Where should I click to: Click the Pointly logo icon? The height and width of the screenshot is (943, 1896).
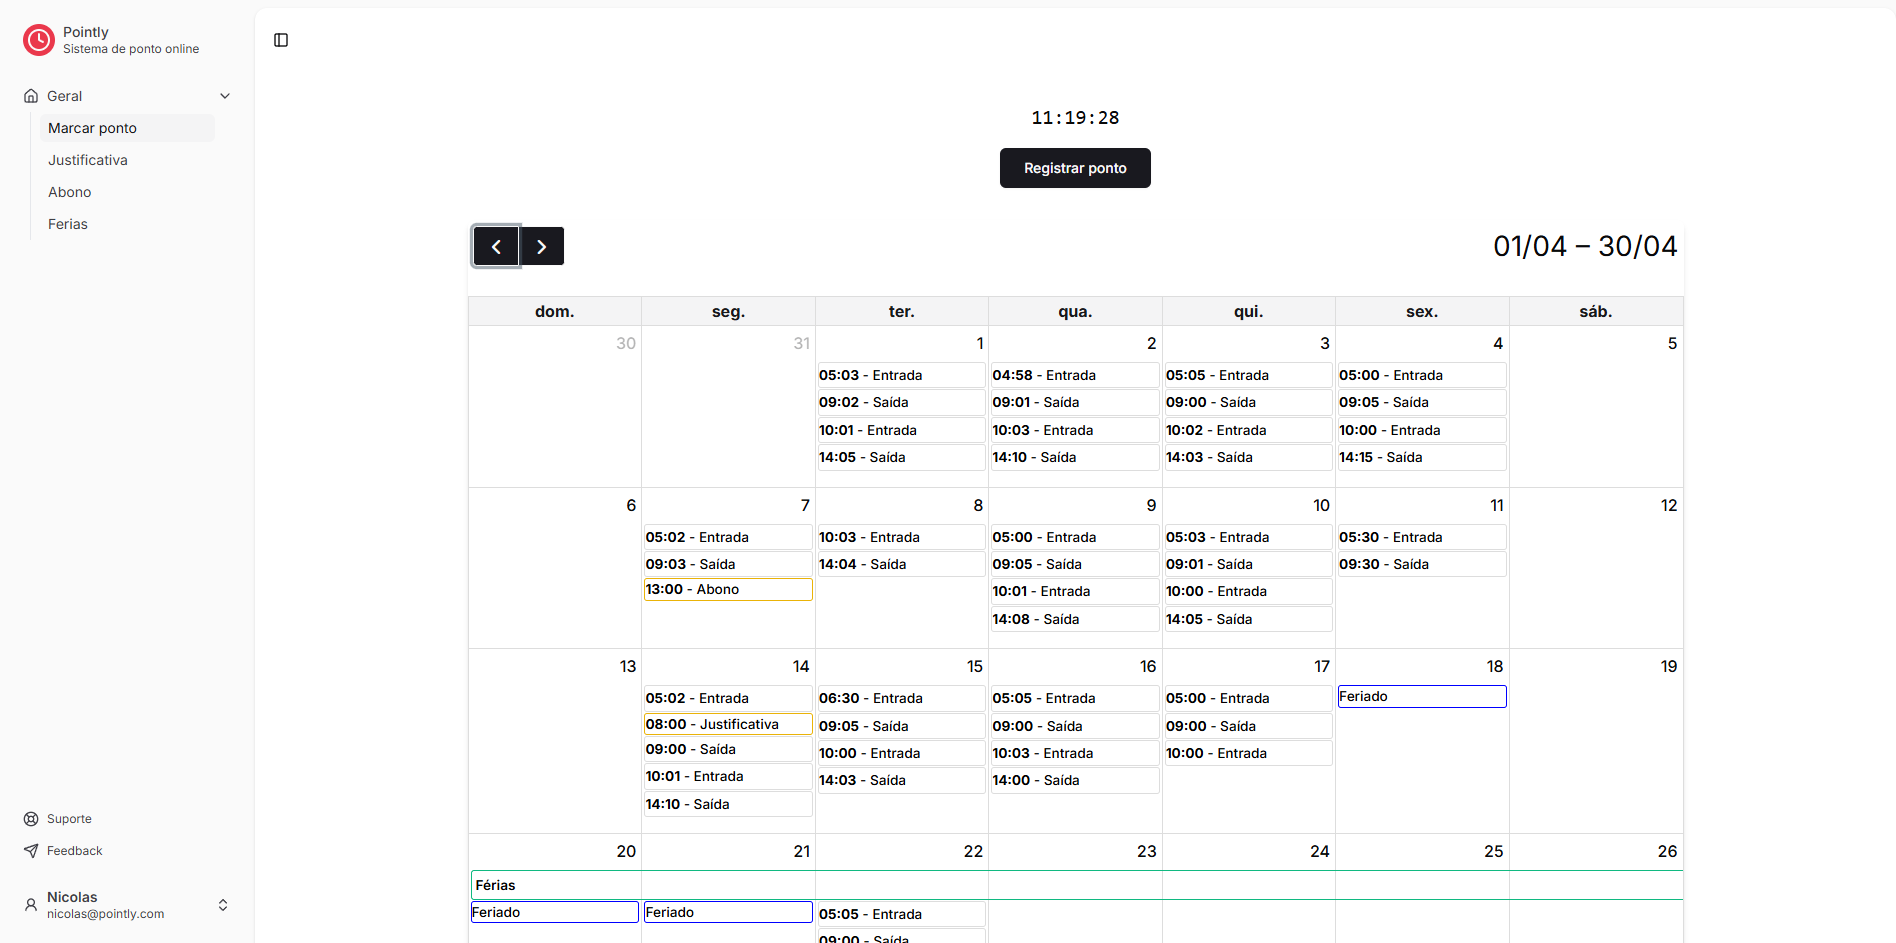tap(38, 40)
